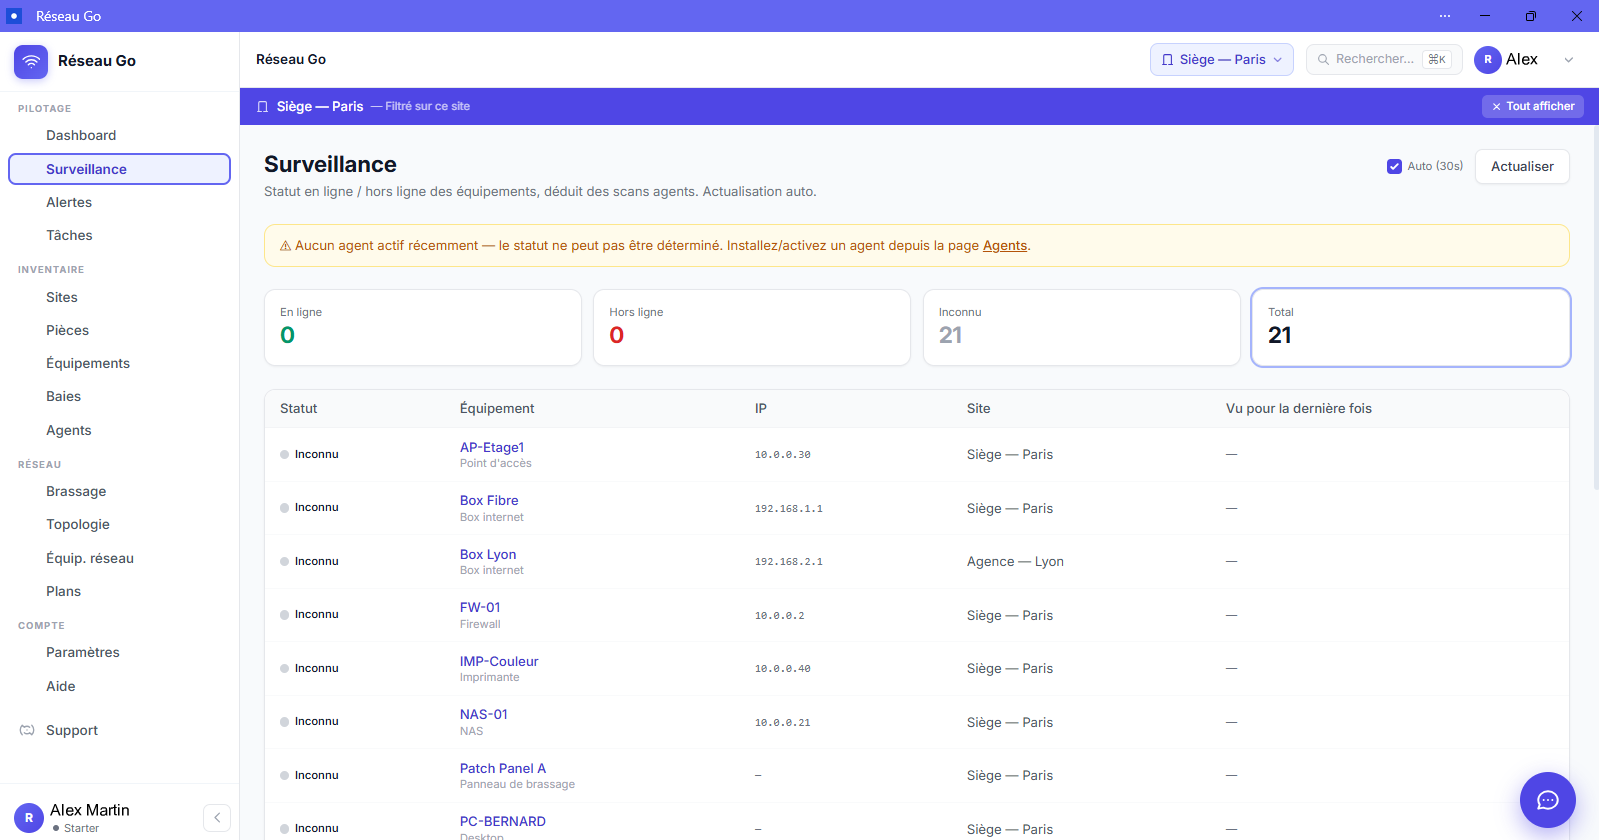The height and width of the screenshot is (840, 1599).
Task: Select the Hors ligne stat card
Action: (x=752, y=328)
